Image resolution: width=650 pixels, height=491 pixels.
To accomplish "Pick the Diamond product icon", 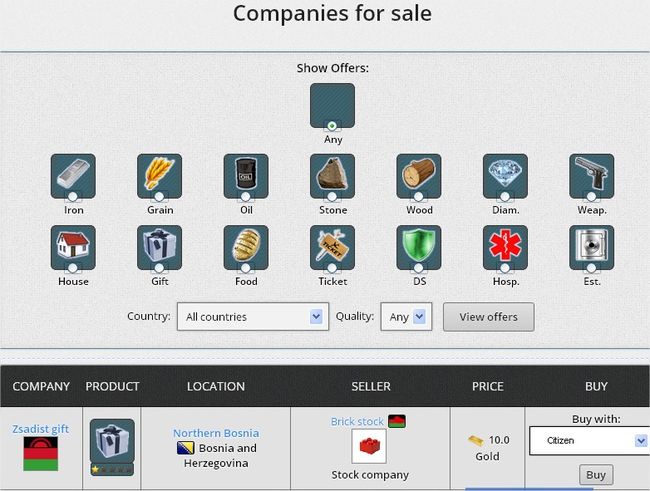I will [505, 176].
